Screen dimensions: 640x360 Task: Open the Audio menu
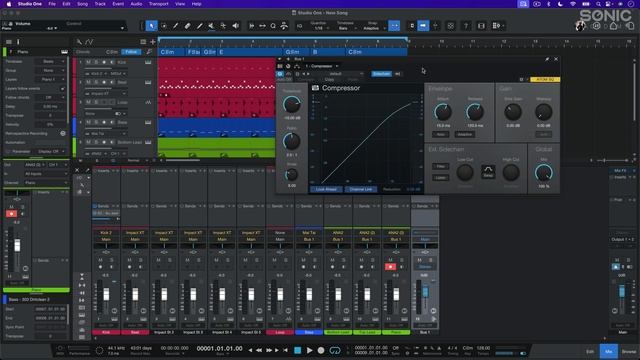tap(136, 4)
